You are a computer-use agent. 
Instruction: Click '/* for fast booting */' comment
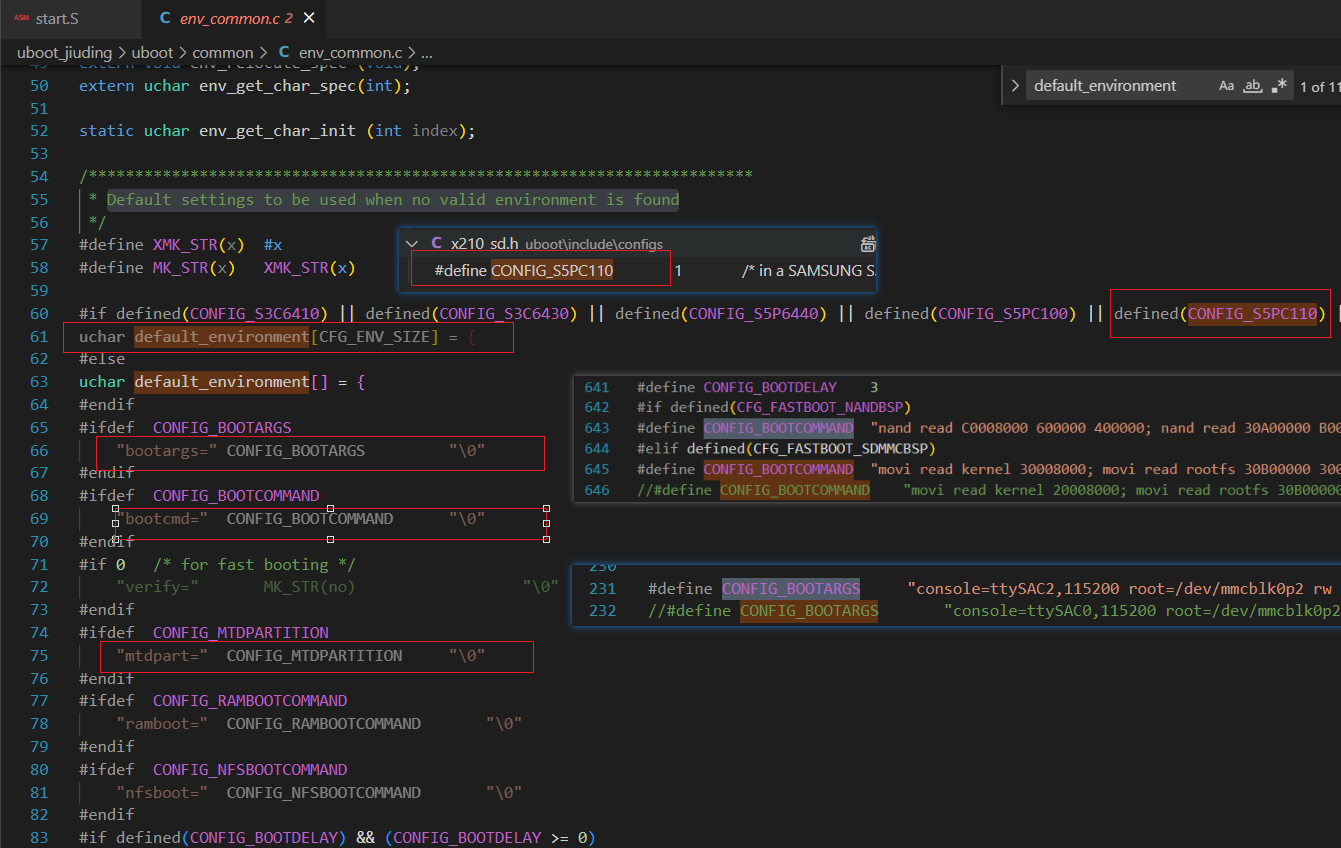[x=254, y=565]
